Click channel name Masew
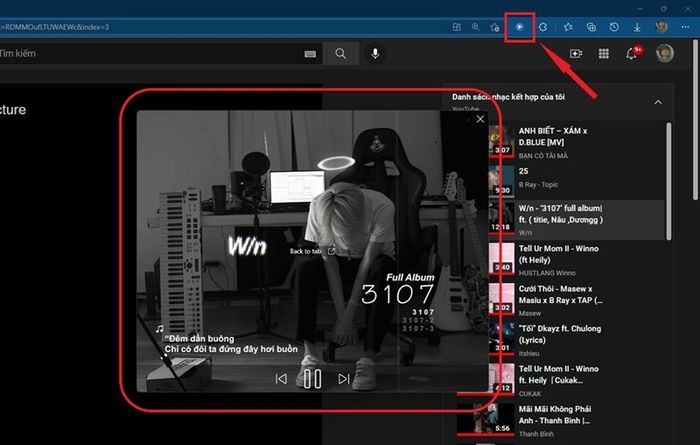 pyautogui.click(x=529, y=313)
